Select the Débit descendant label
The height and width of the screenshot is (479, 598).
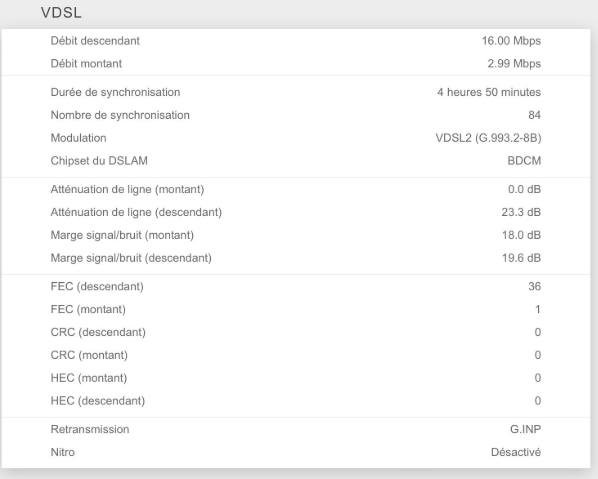95,41
